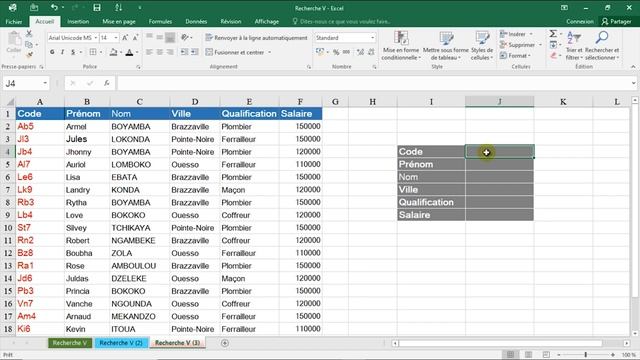Switch to the Affichage tab
The width and height of the screenshot is (640, 360).
click(267, 21)
